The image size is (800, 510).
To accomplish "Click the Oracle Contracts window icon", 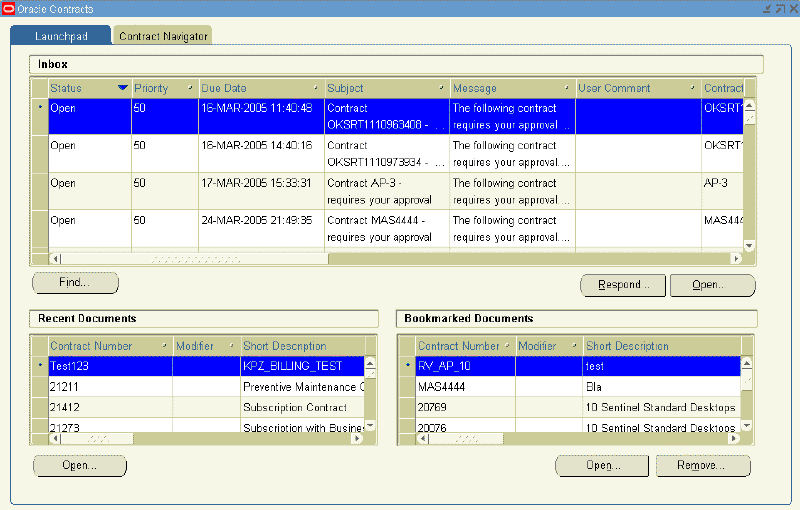I will 8,8.
